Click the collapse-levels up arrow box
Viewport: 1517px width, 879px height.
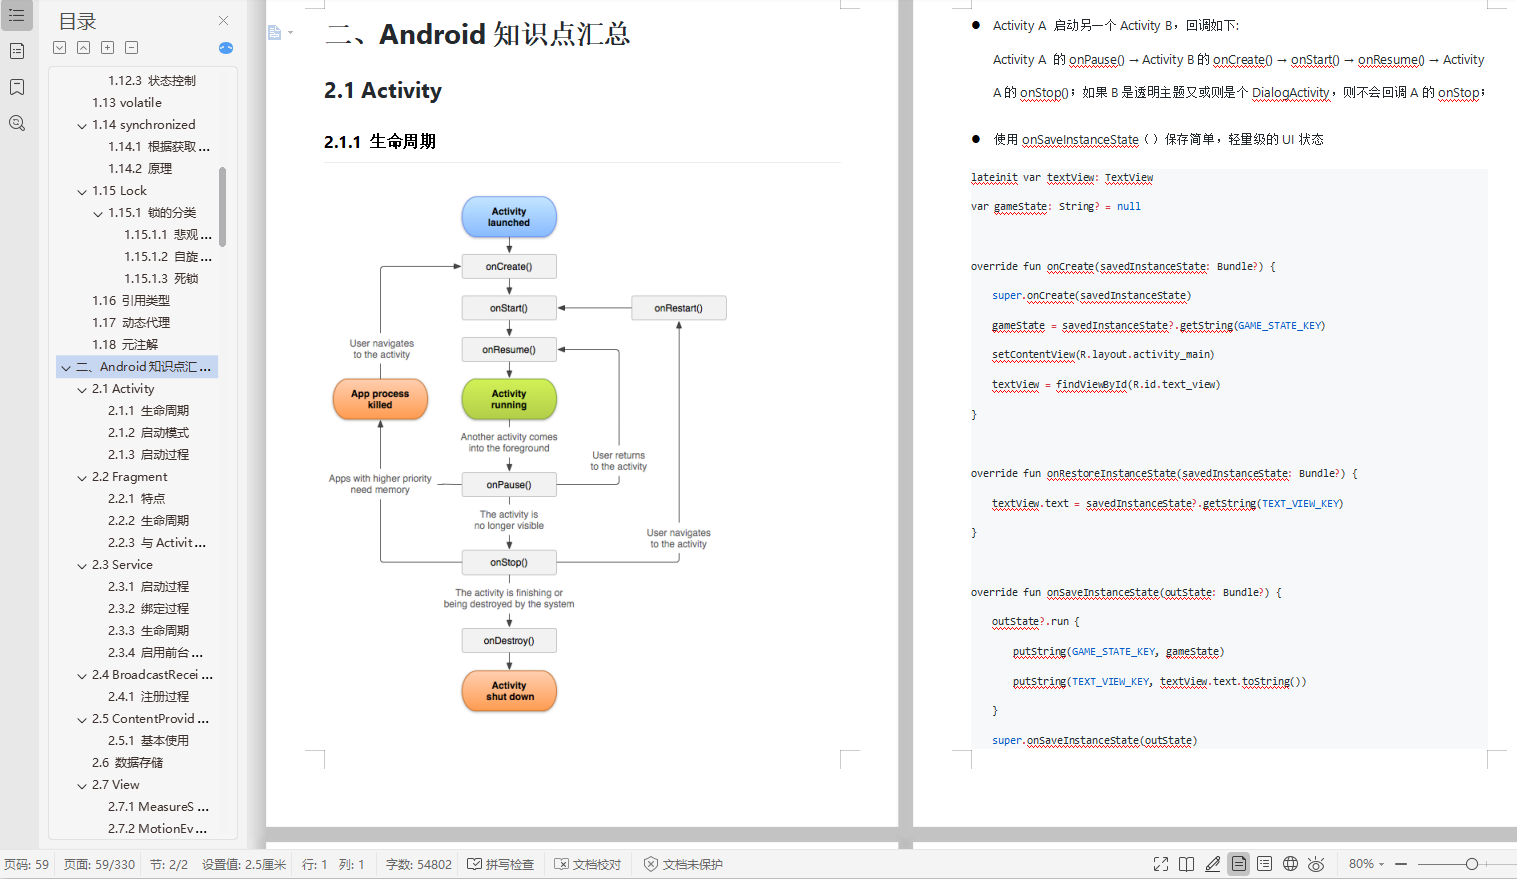point(84,48)
